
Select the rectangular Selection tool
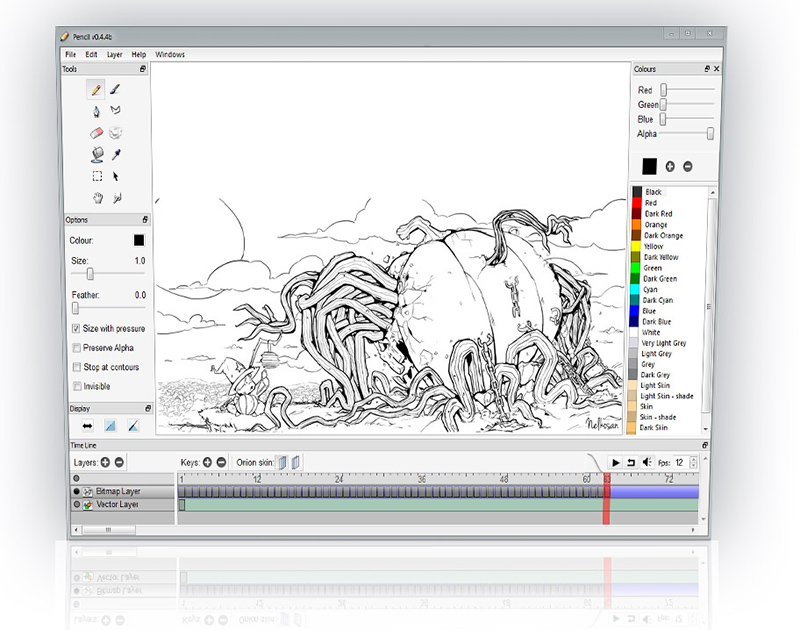coord(97,177)
